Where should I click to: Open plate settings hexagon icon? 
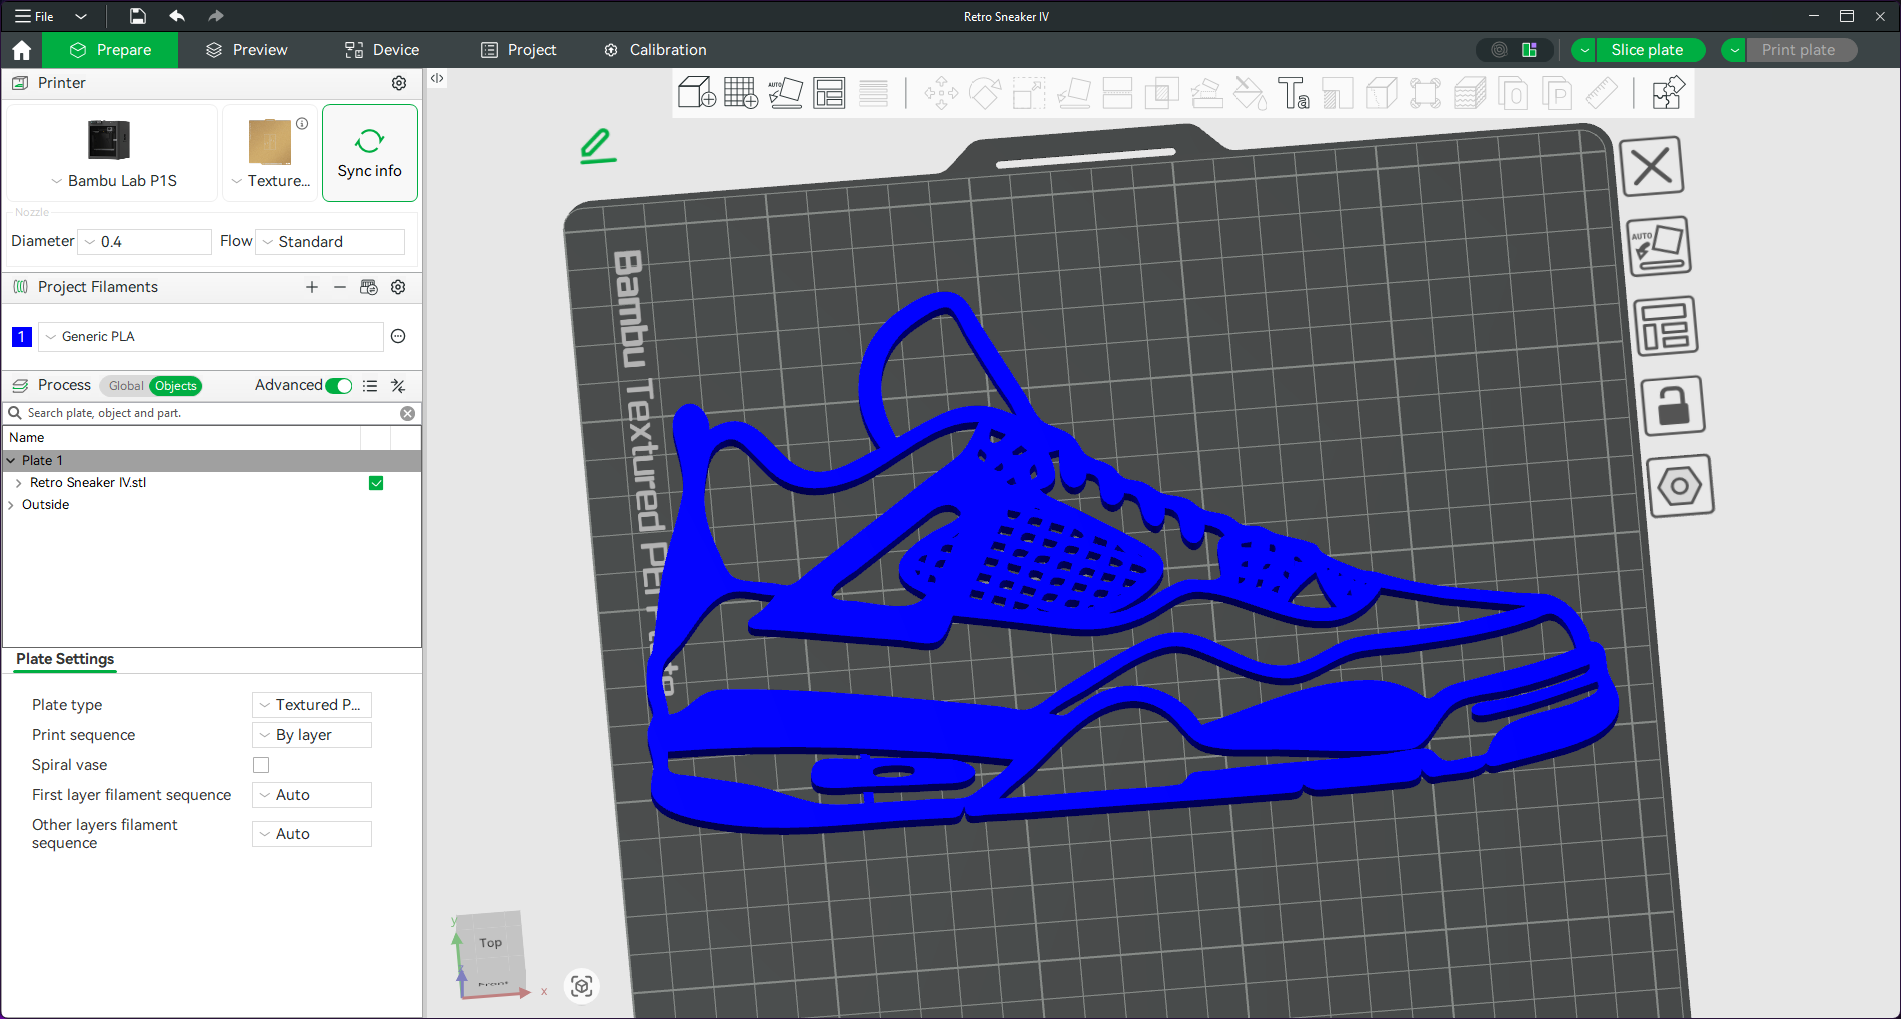click(1679, 486)
